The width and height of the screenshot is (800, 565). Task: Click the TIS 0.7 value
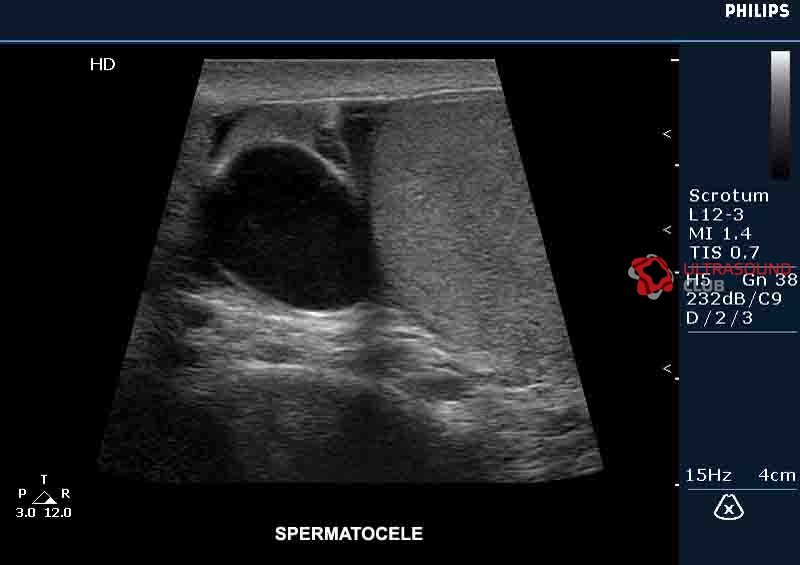click(724, 253)
